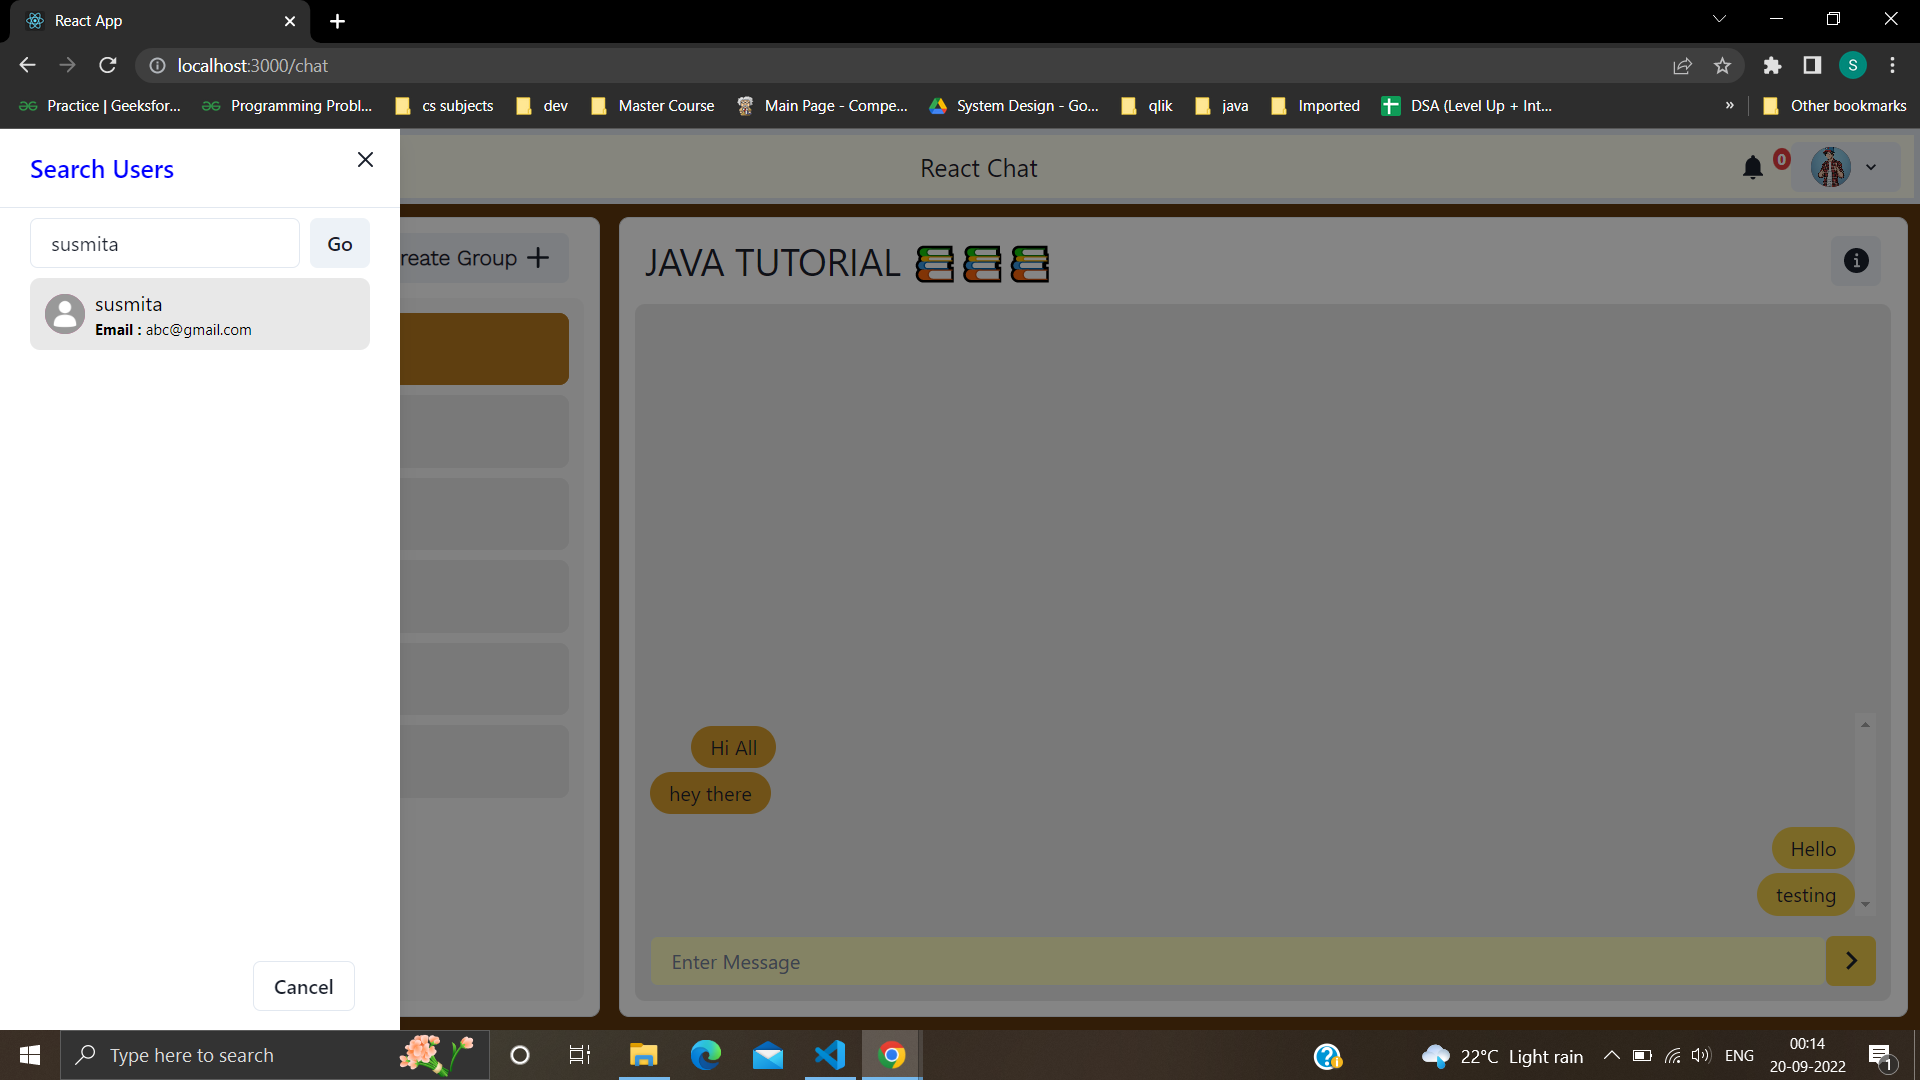This screenshot has width=1920, height=1080.
Task: Close the Search Users drawer
Action: coord(365,160)
